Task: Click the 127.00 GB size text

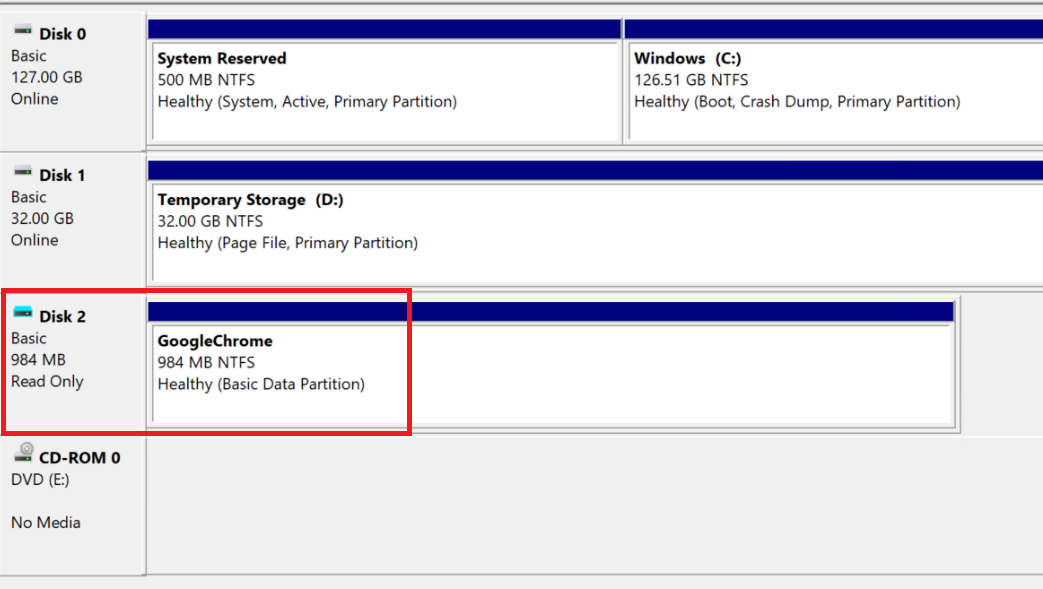Action: coord(47,77)
